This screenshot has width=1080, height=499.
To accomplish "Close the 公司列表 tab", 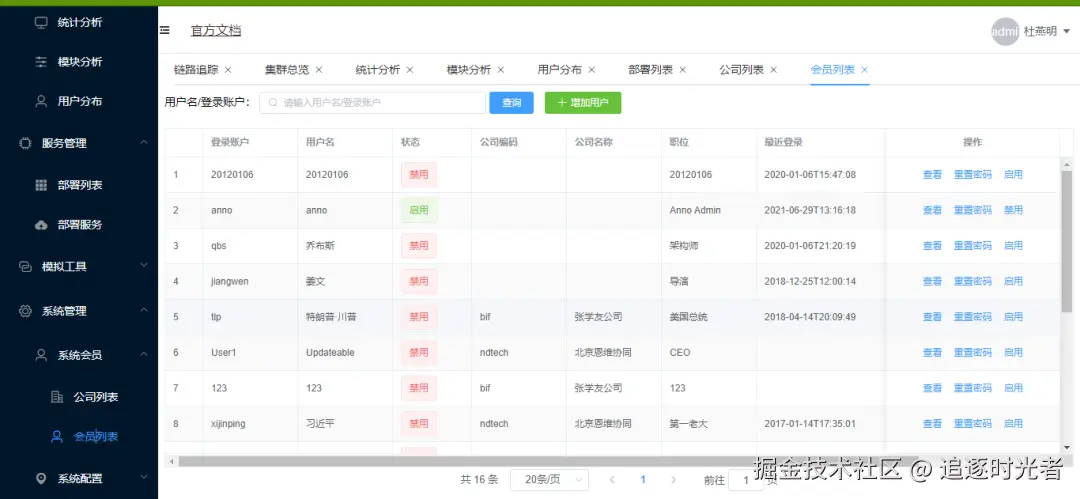I will tap(773, 70).
